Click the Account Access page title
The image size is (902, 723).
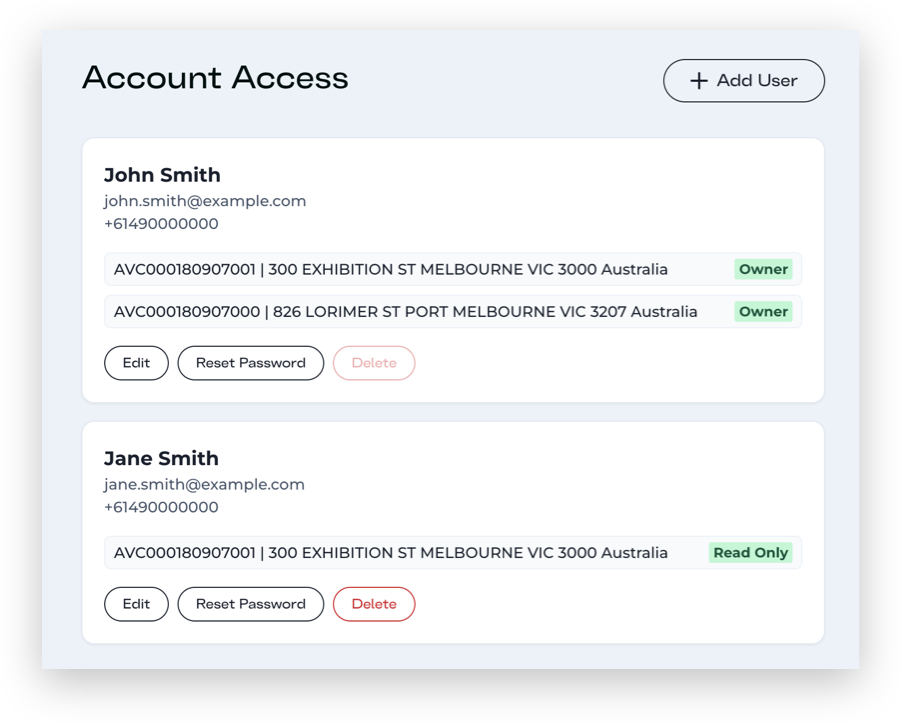(x=215, y=78)
